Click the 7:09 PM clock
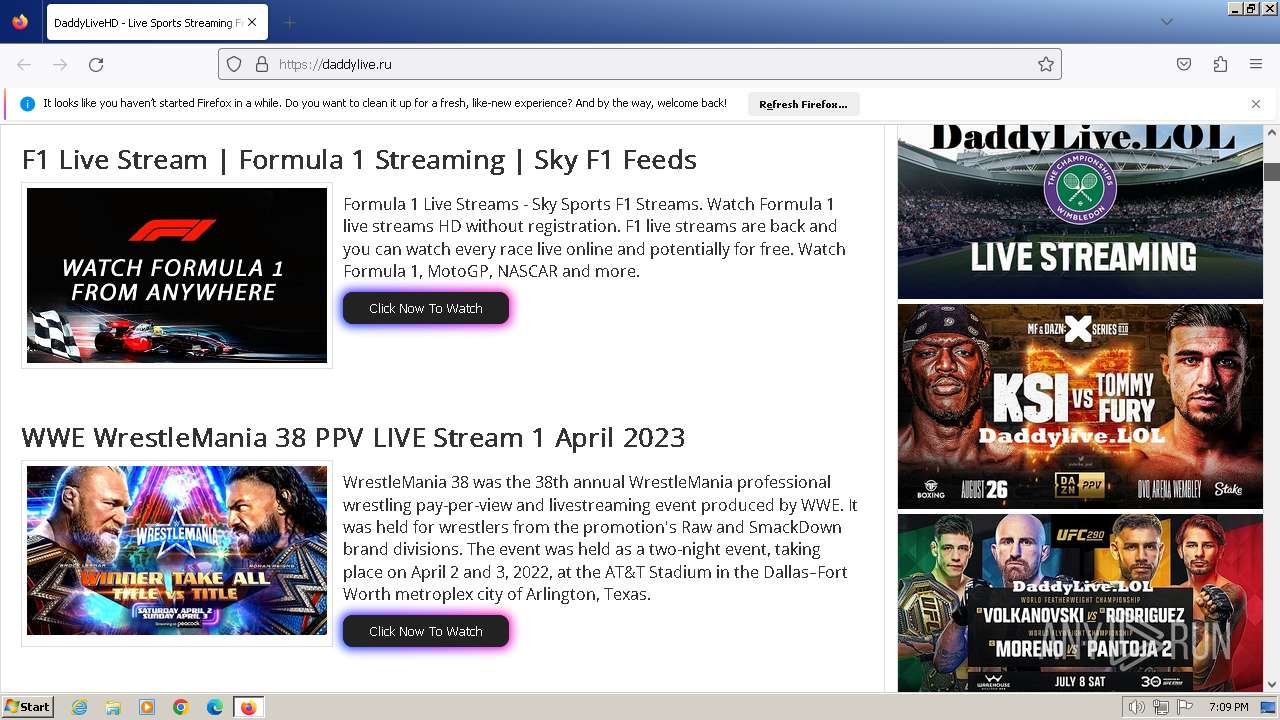Screen dimensions: 1280x720 (x=1228, y=707)
